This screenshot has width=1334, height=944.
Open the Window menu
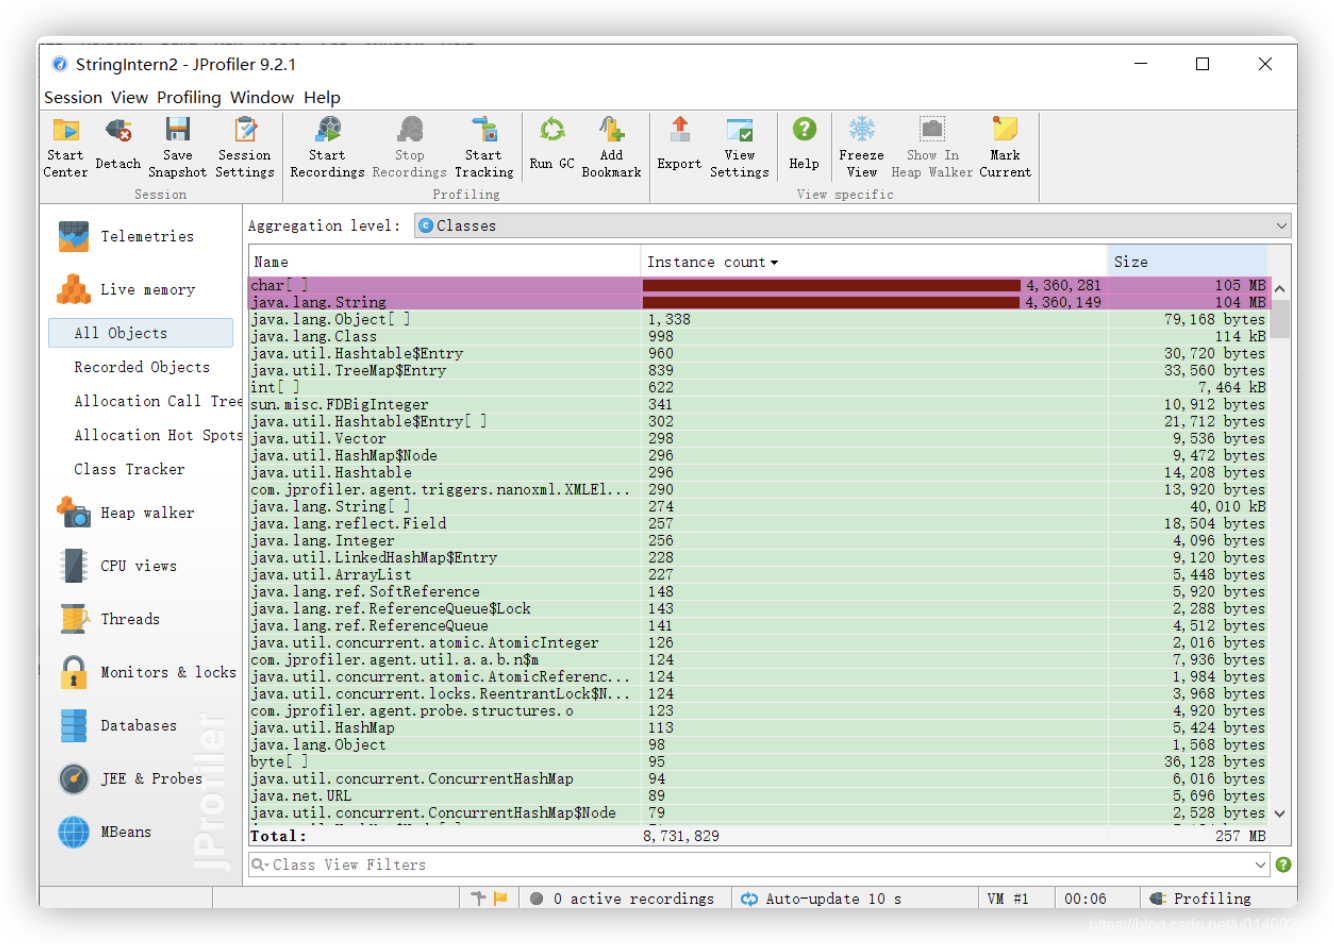pyautogui.click(x=262, y=97)
